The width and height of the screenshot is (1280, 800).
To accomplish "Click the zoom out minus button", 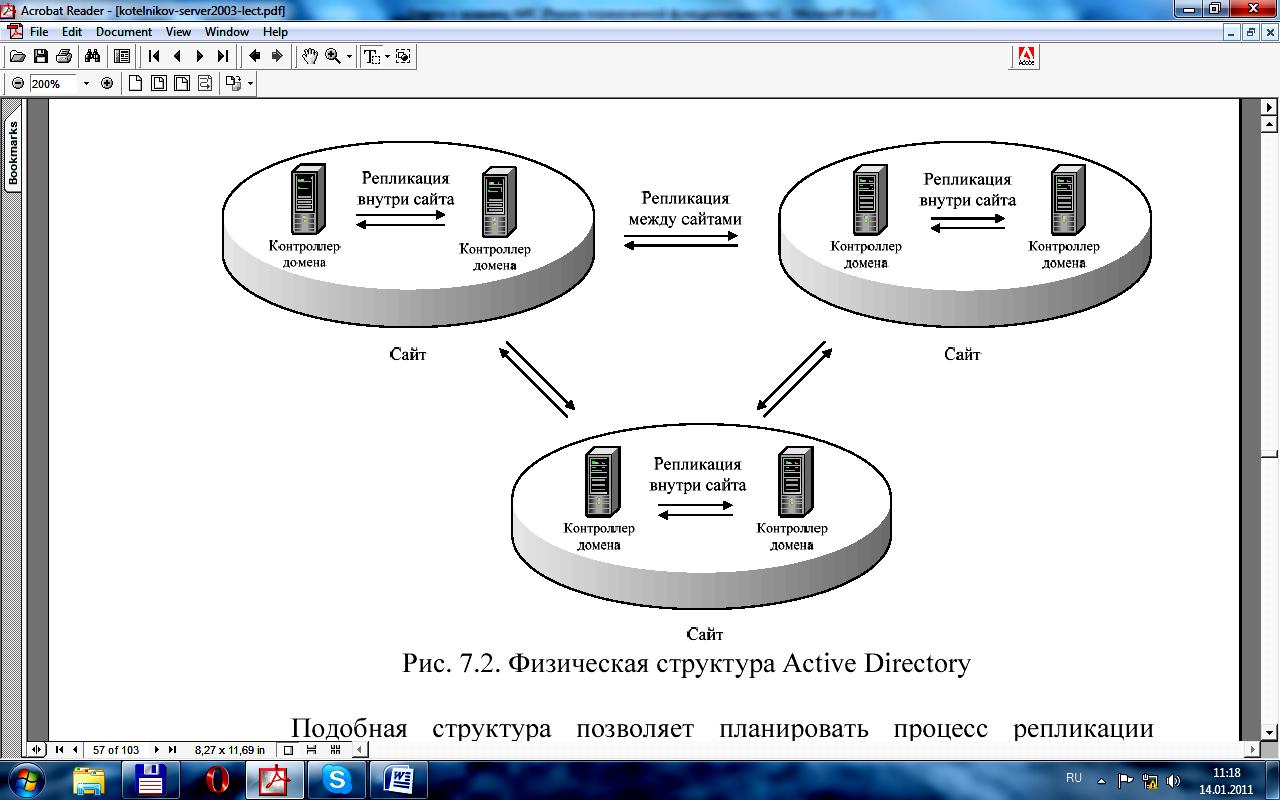I will pyautogui.click(x=18, y=83).
